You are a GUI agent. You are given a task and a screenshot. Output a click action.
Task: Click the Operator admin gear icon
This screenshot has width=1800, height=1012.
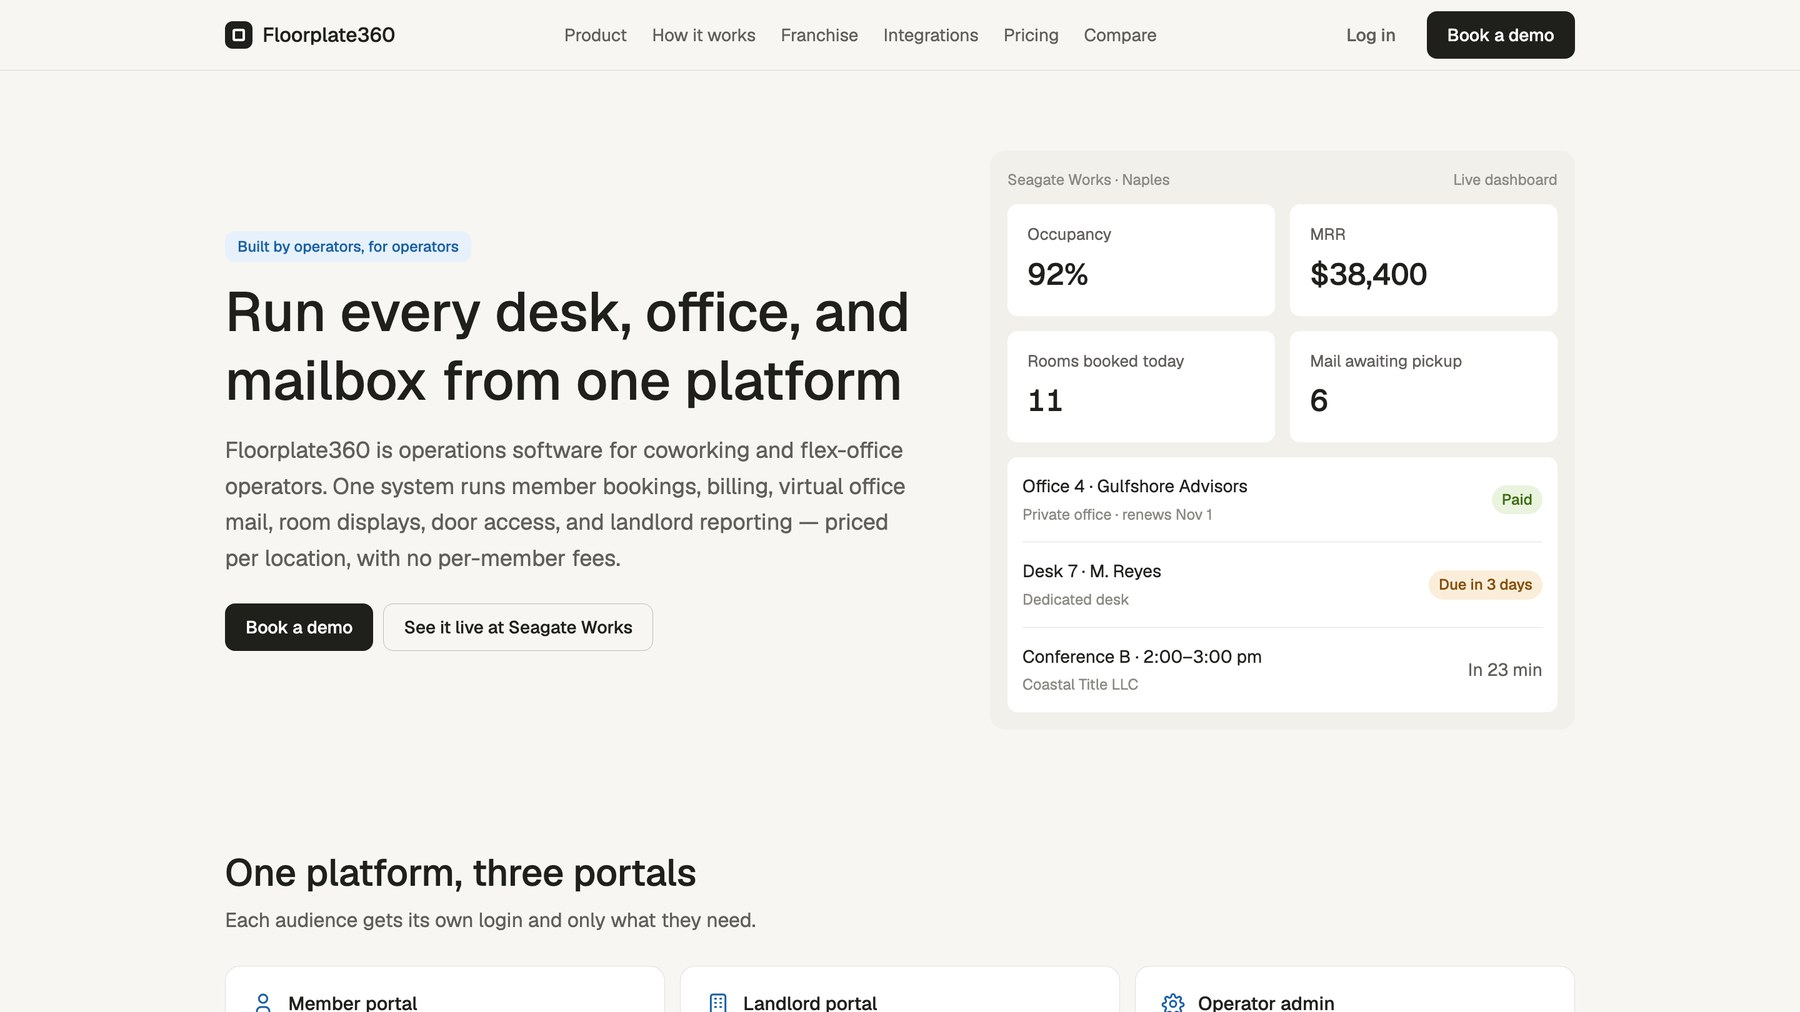pyautogui.click(x=1173, y=1002)
